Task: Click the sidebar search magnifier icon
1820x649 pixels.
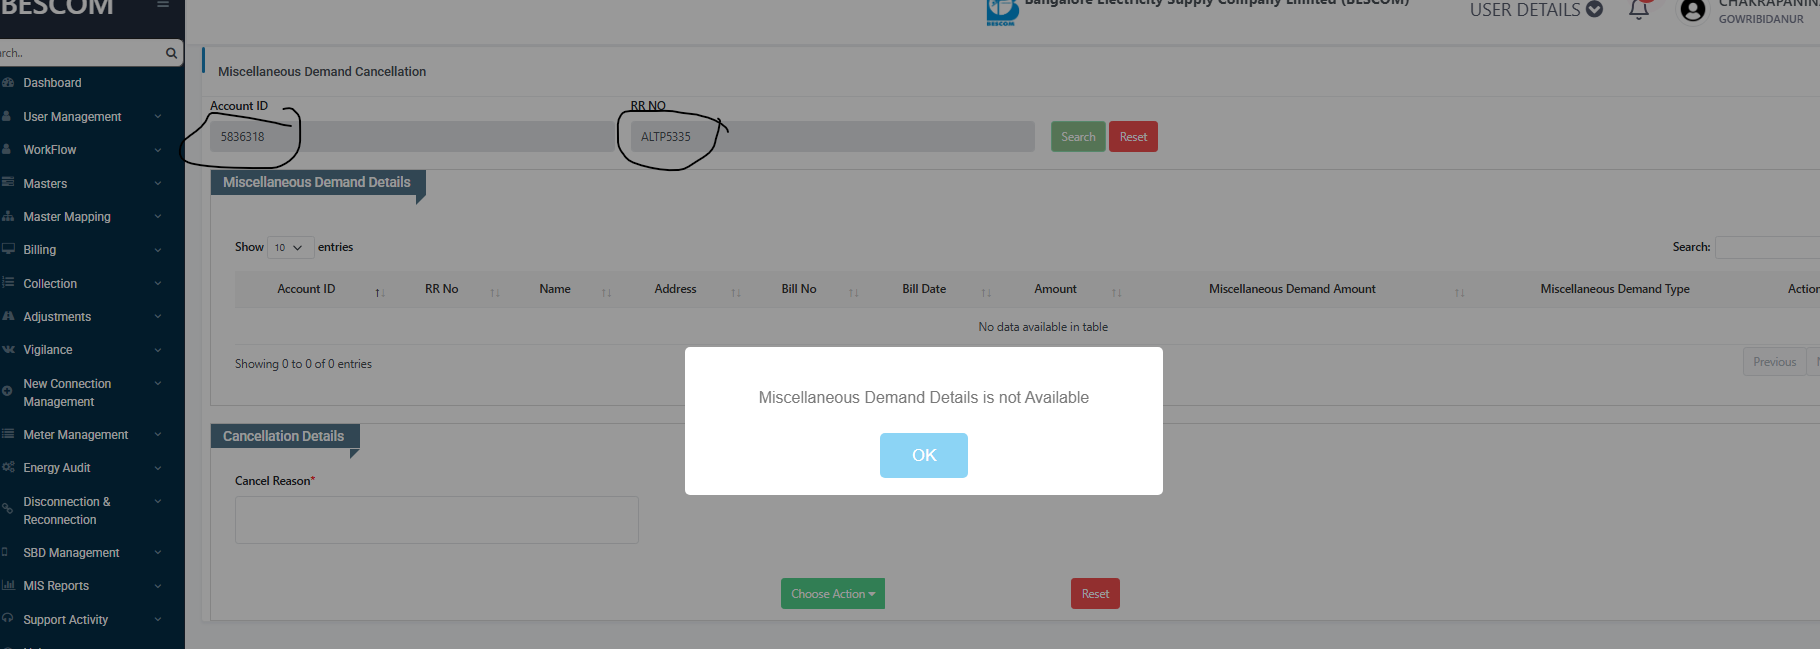Action: 171,53
